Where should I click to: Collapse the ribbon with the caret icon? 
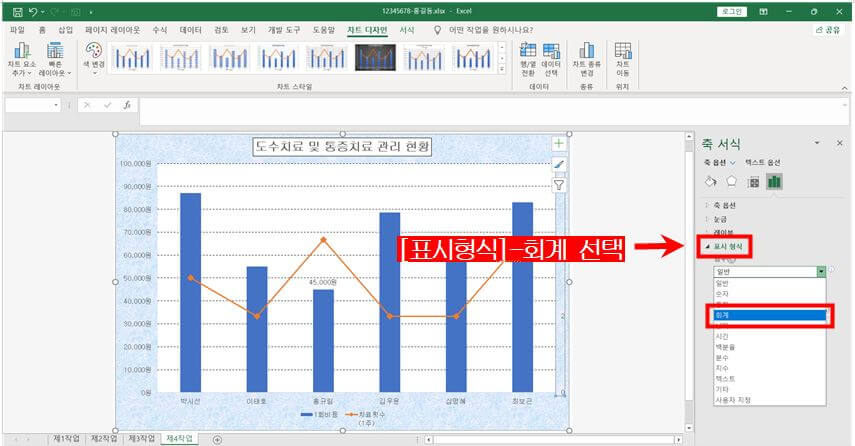pyautogui.click(x=844, y=88)
